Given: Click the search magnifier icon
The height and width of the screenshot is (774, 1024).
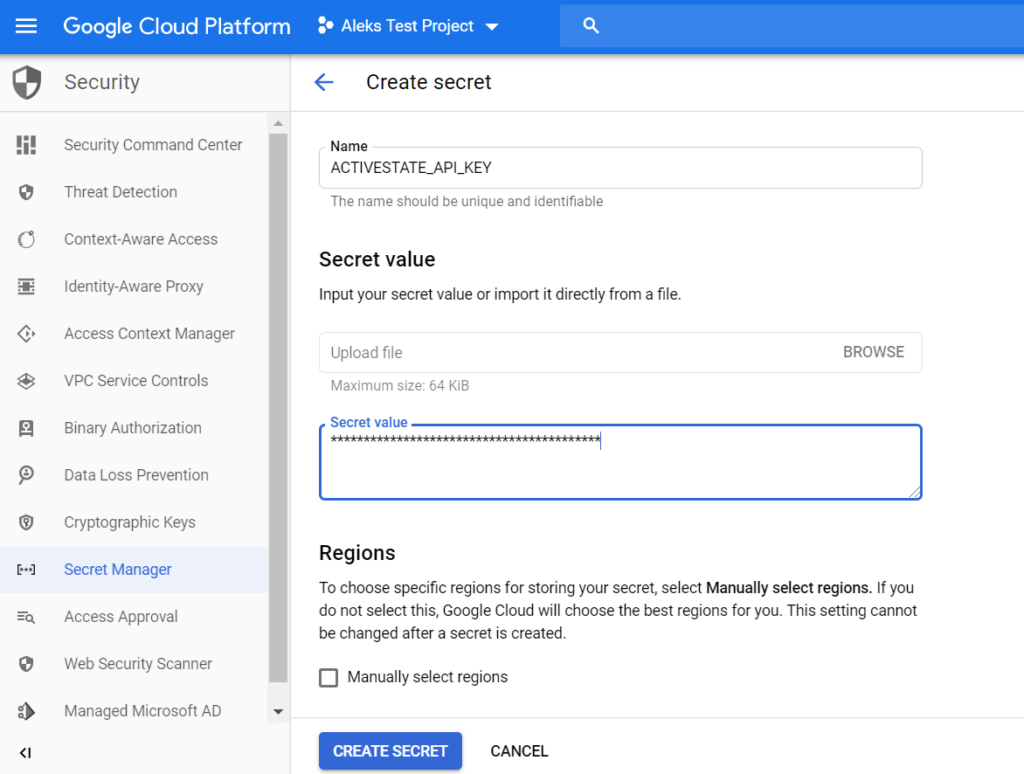Looking at the screenshot, I should pyautogui.click(x=590, y=26).
